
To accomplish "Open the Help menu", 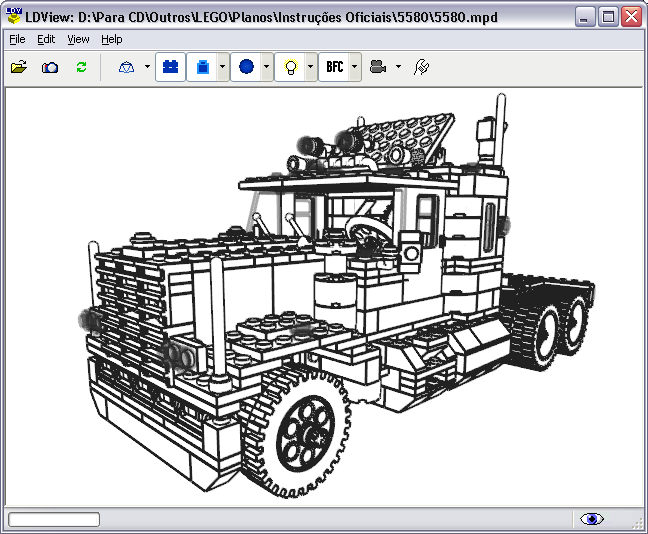I will pyautogui.click(x=112, y=39).
